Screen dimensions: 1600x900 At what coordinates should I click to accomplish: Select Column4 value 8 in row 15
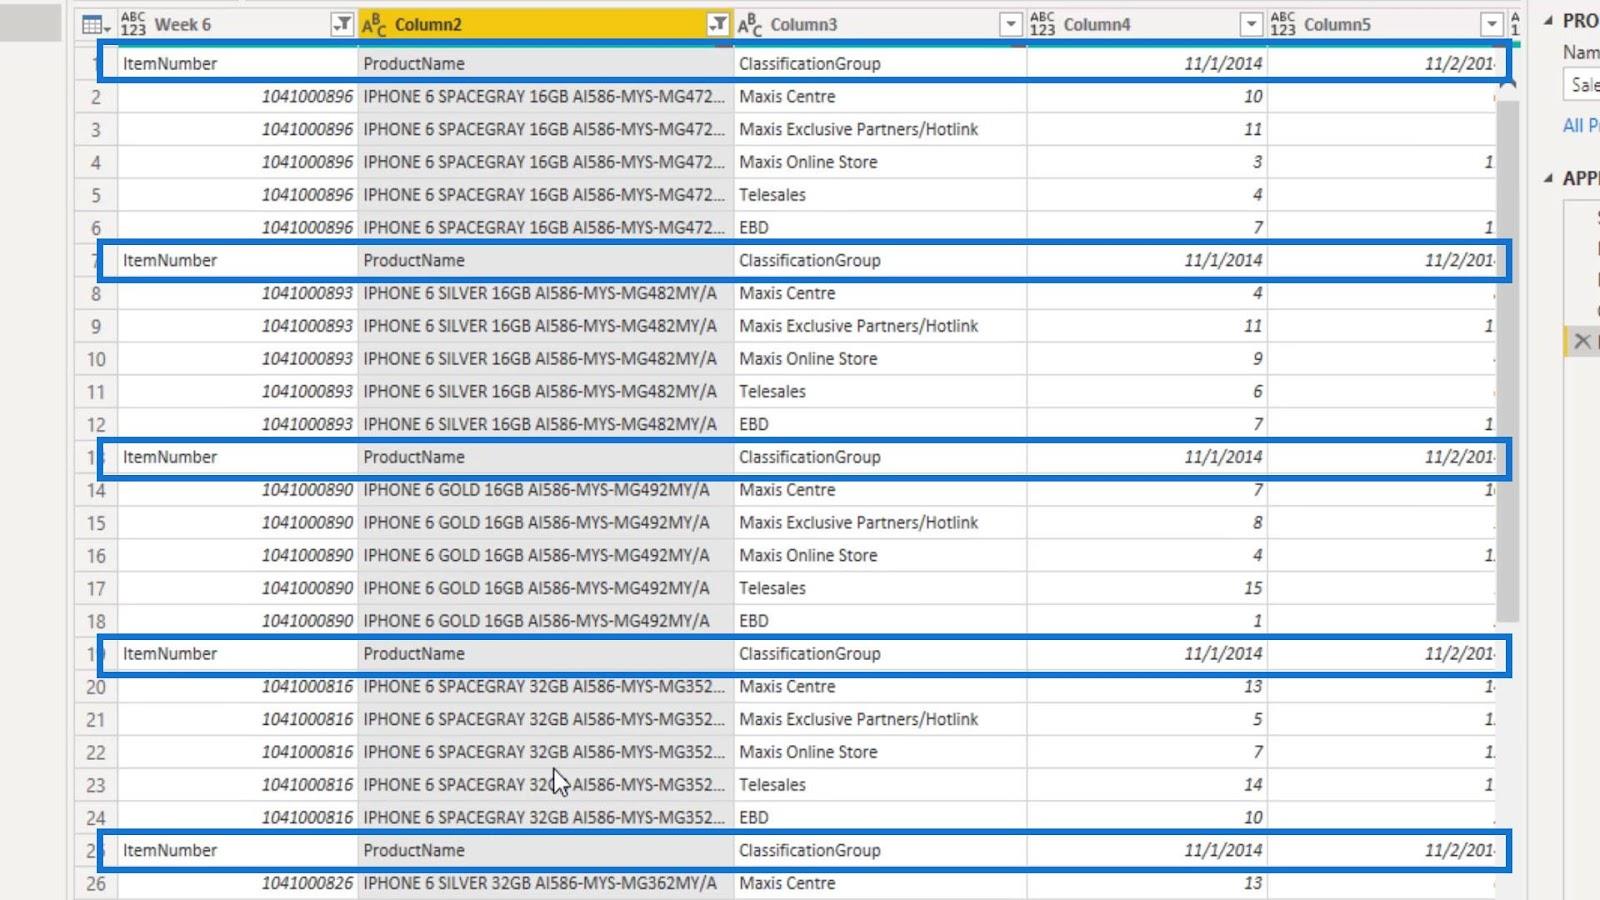coord(1147,523)
